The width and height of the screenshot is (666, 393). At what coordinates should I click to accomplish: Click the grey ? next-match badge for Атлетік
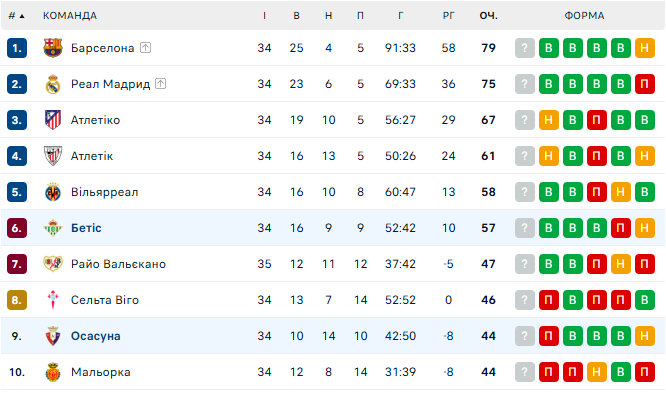tap(525, 156)
